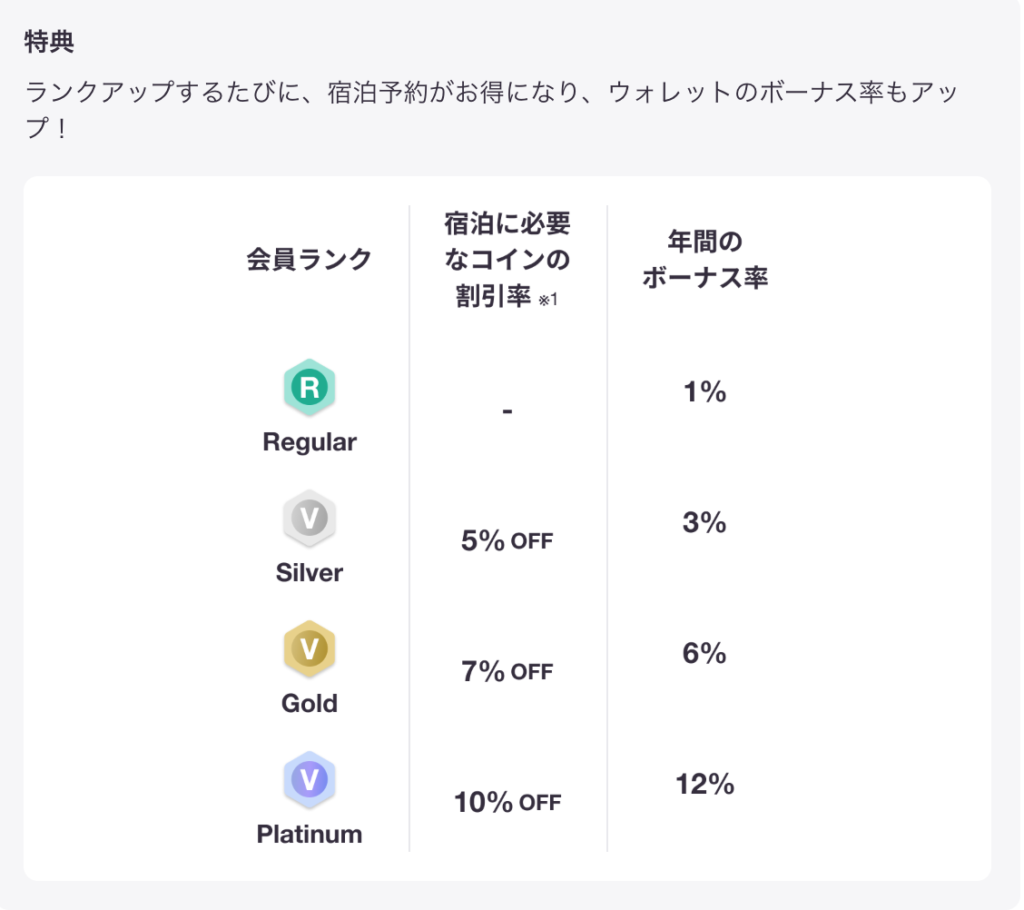Click the 6% Gold bonus rate
Image resolution: width=1024 pixels, height=910 pixels.
pyautogui.click(x=705, y=654)
